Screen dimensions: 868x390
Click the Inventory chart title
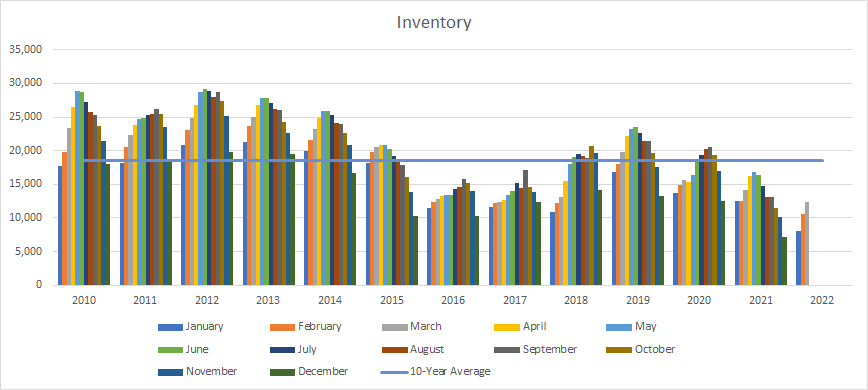(x=434, y=23)
